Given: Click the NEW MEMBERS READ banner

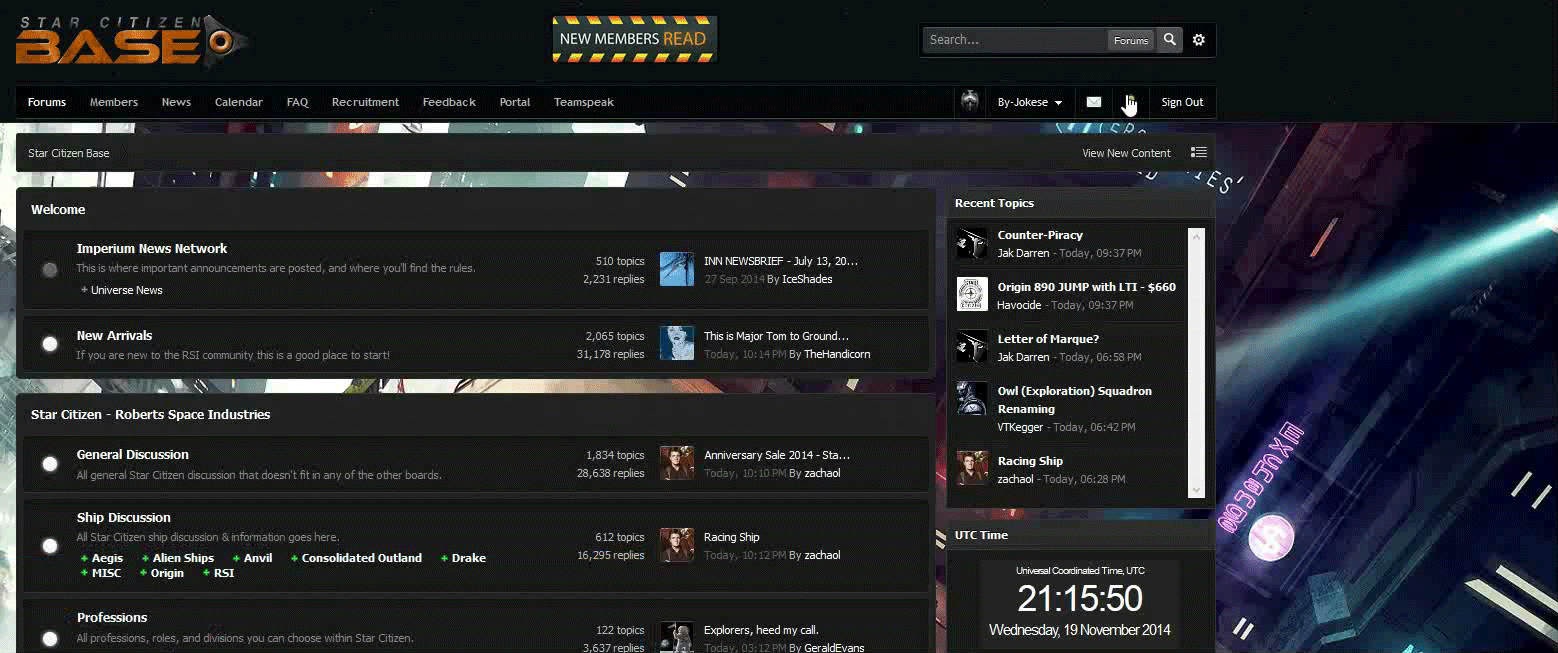Looking at the screenshot, I should [x=635, y=39].
